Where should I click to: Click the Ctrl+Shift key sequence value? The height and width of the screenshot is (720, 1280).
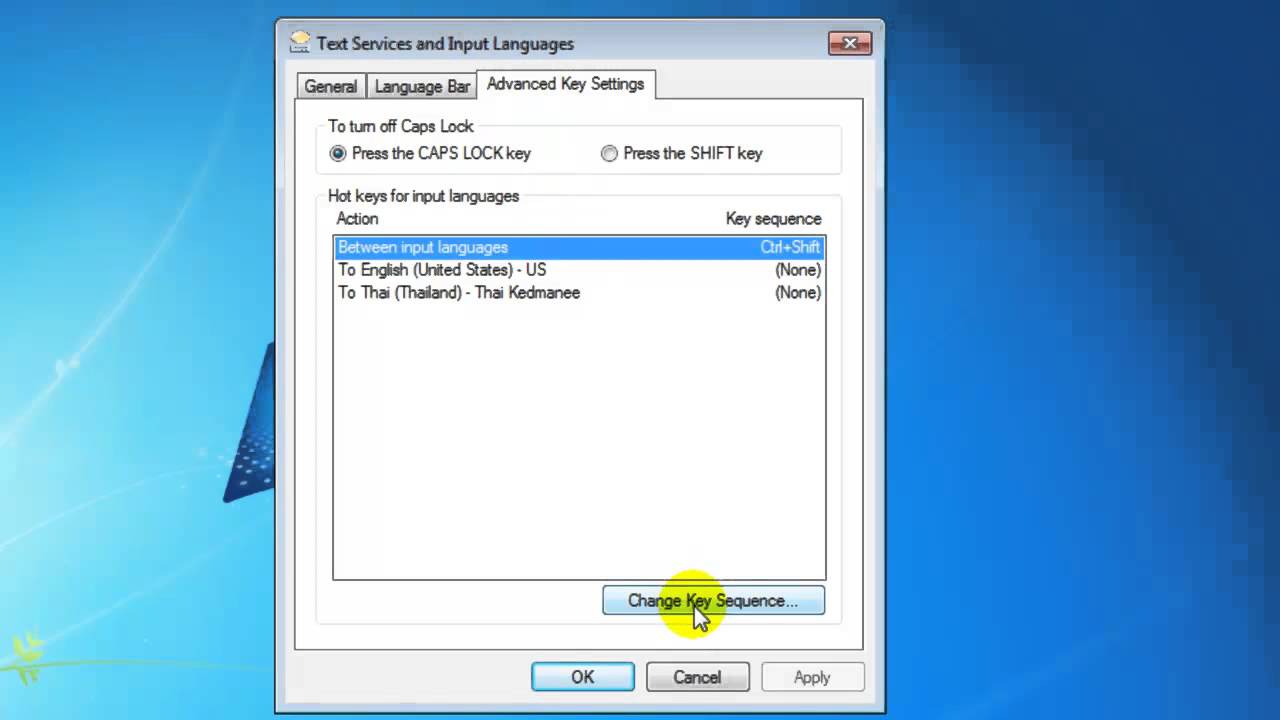[x=790, y=247]
